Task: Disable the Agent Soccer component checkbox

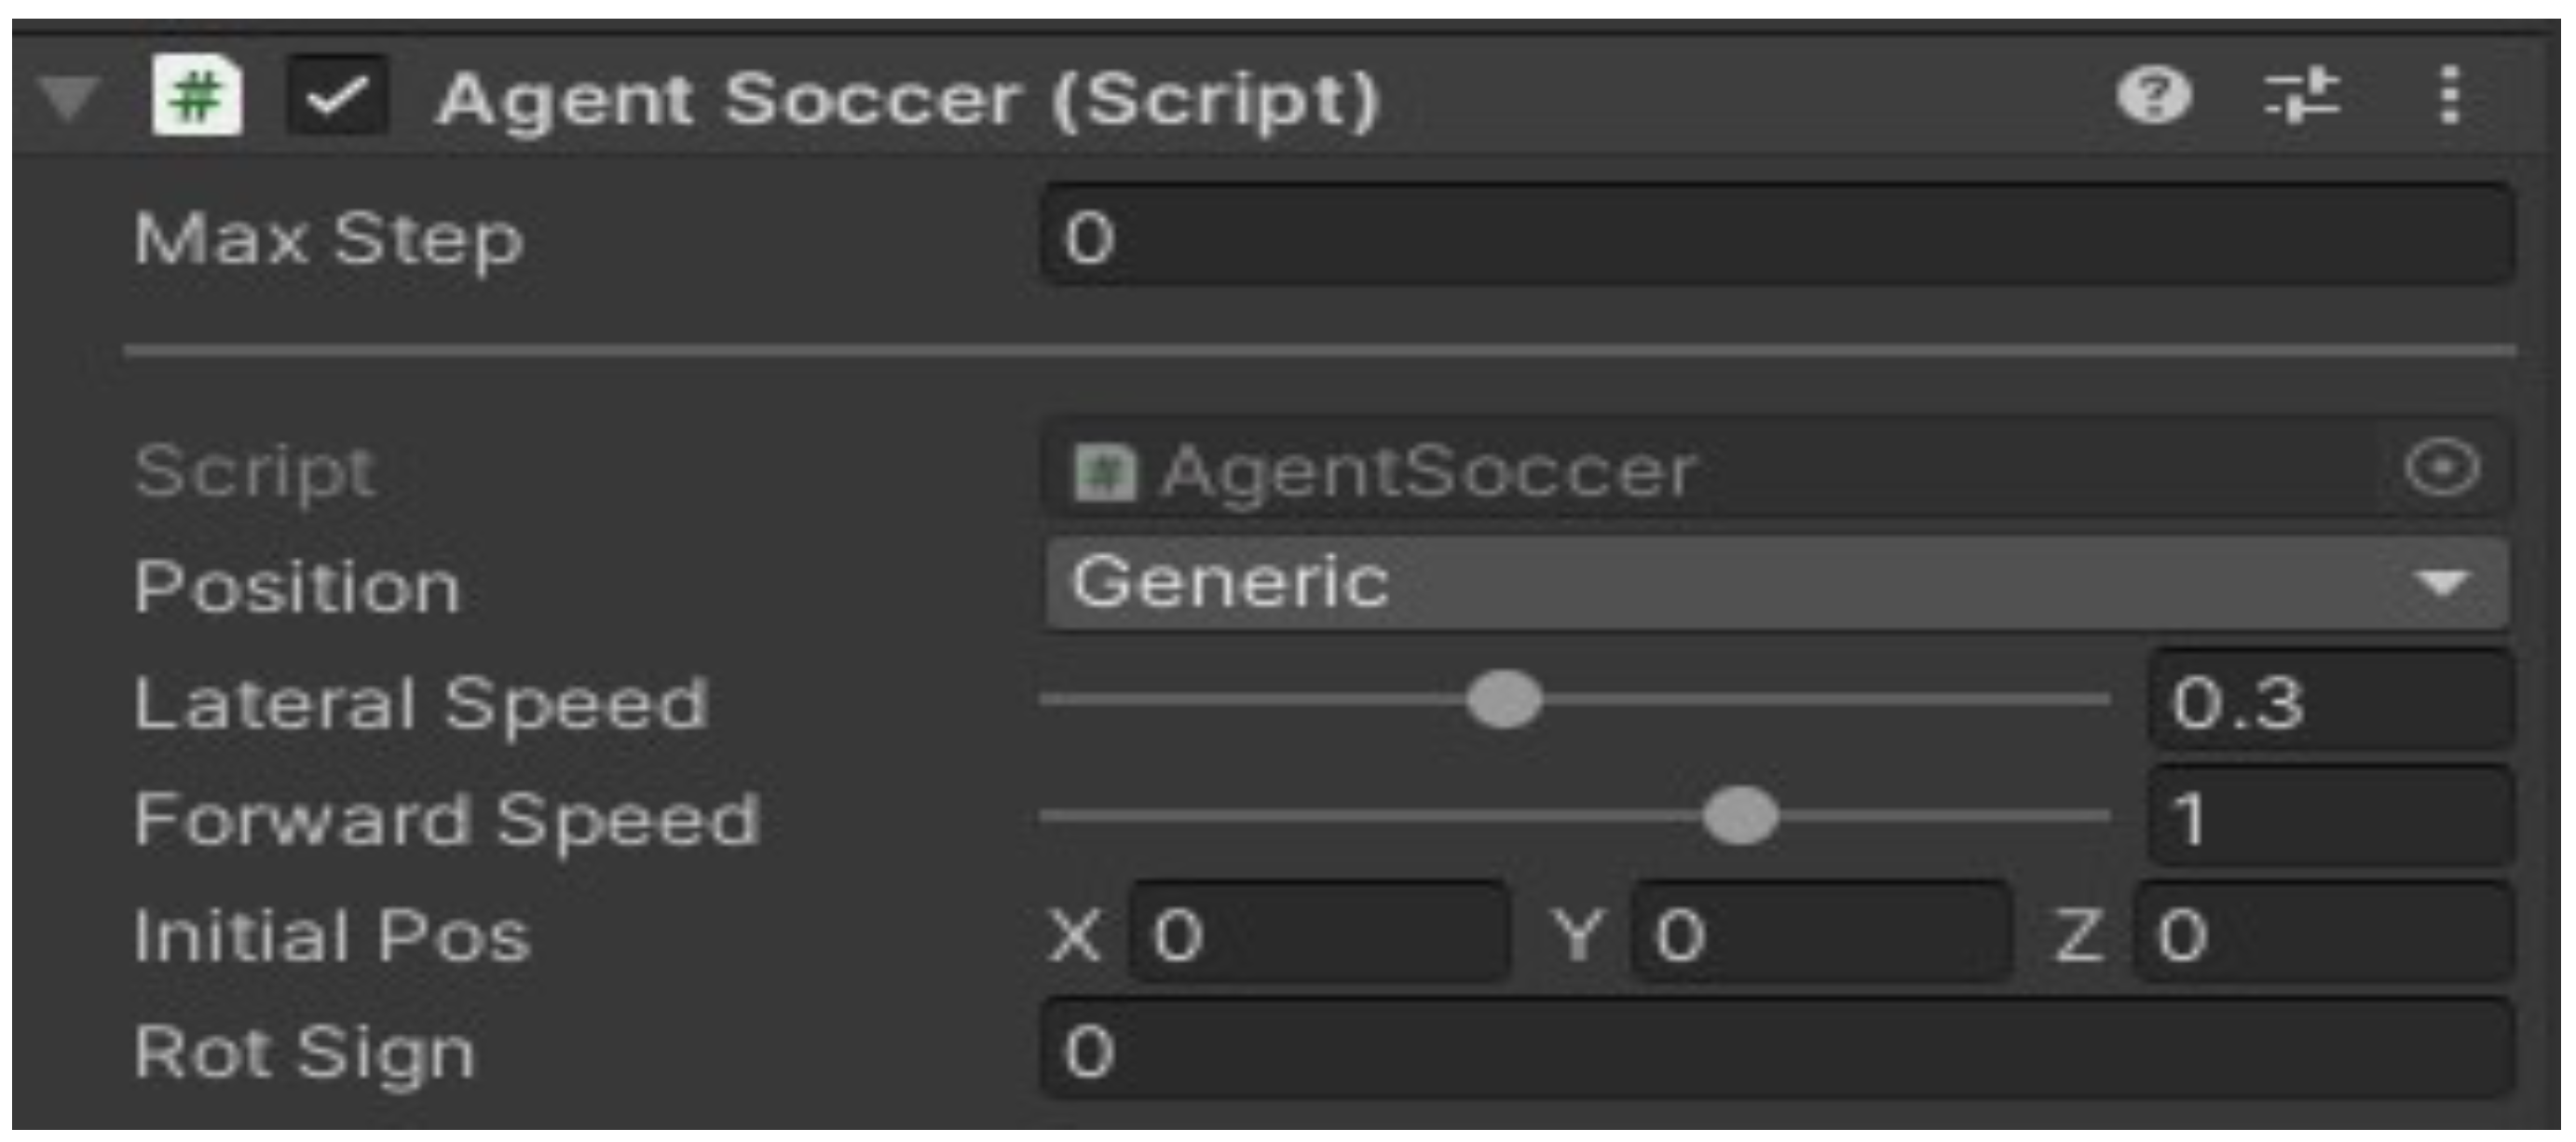Action: point(337,97)
